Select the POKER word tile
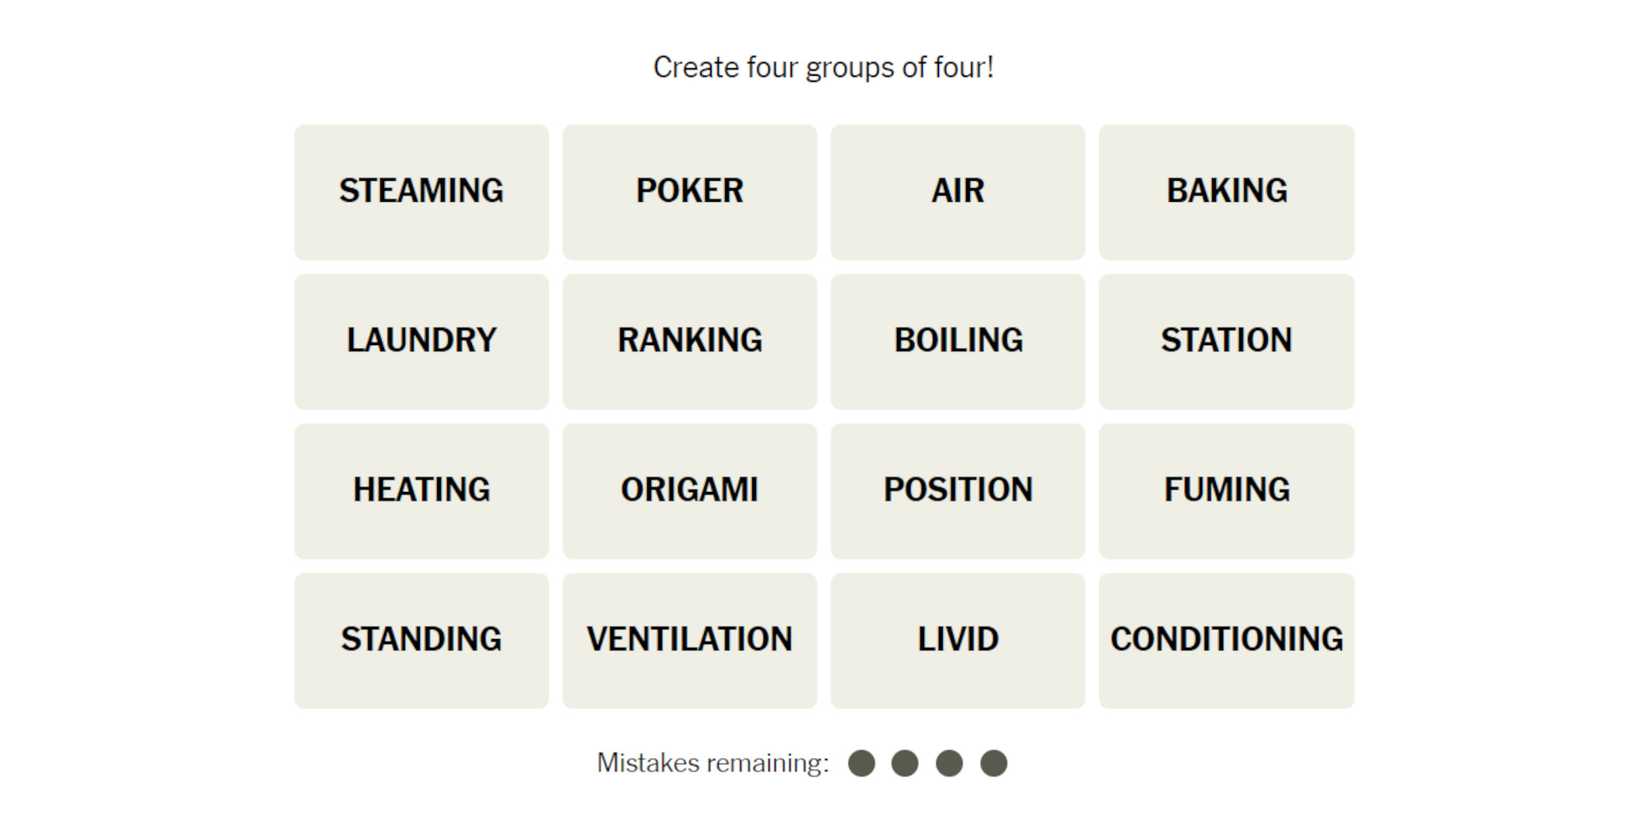The height and width of the screenshot is (825, 1650). (x=689, y=191)
